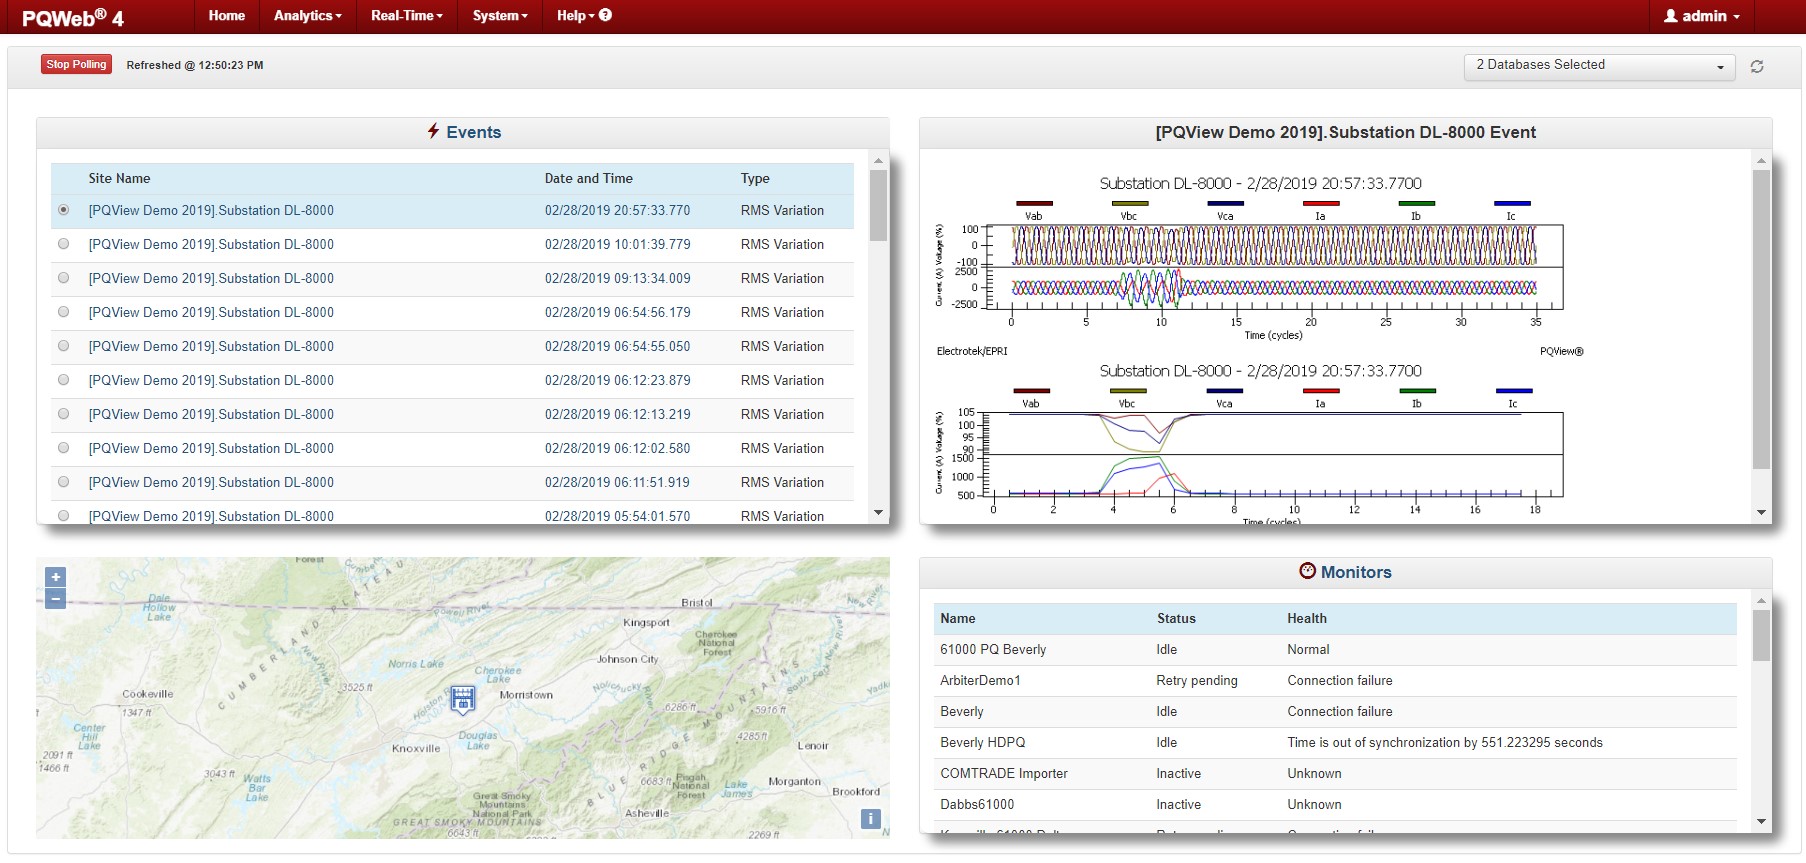The image size is (1806, 863).
Task: Open the Events panel heading link
Action: (x=473, y=132)
